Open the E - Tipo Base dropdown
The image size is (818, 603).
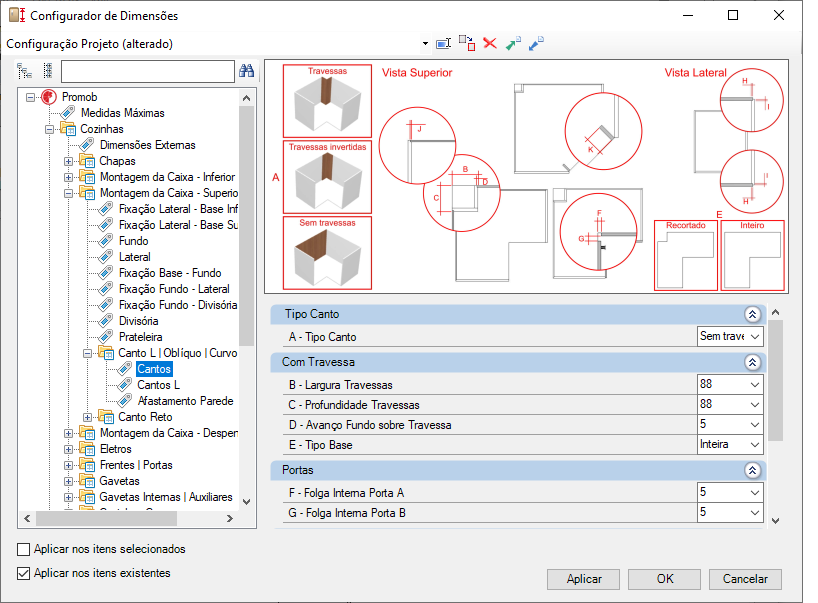click(x=755, y=445)
